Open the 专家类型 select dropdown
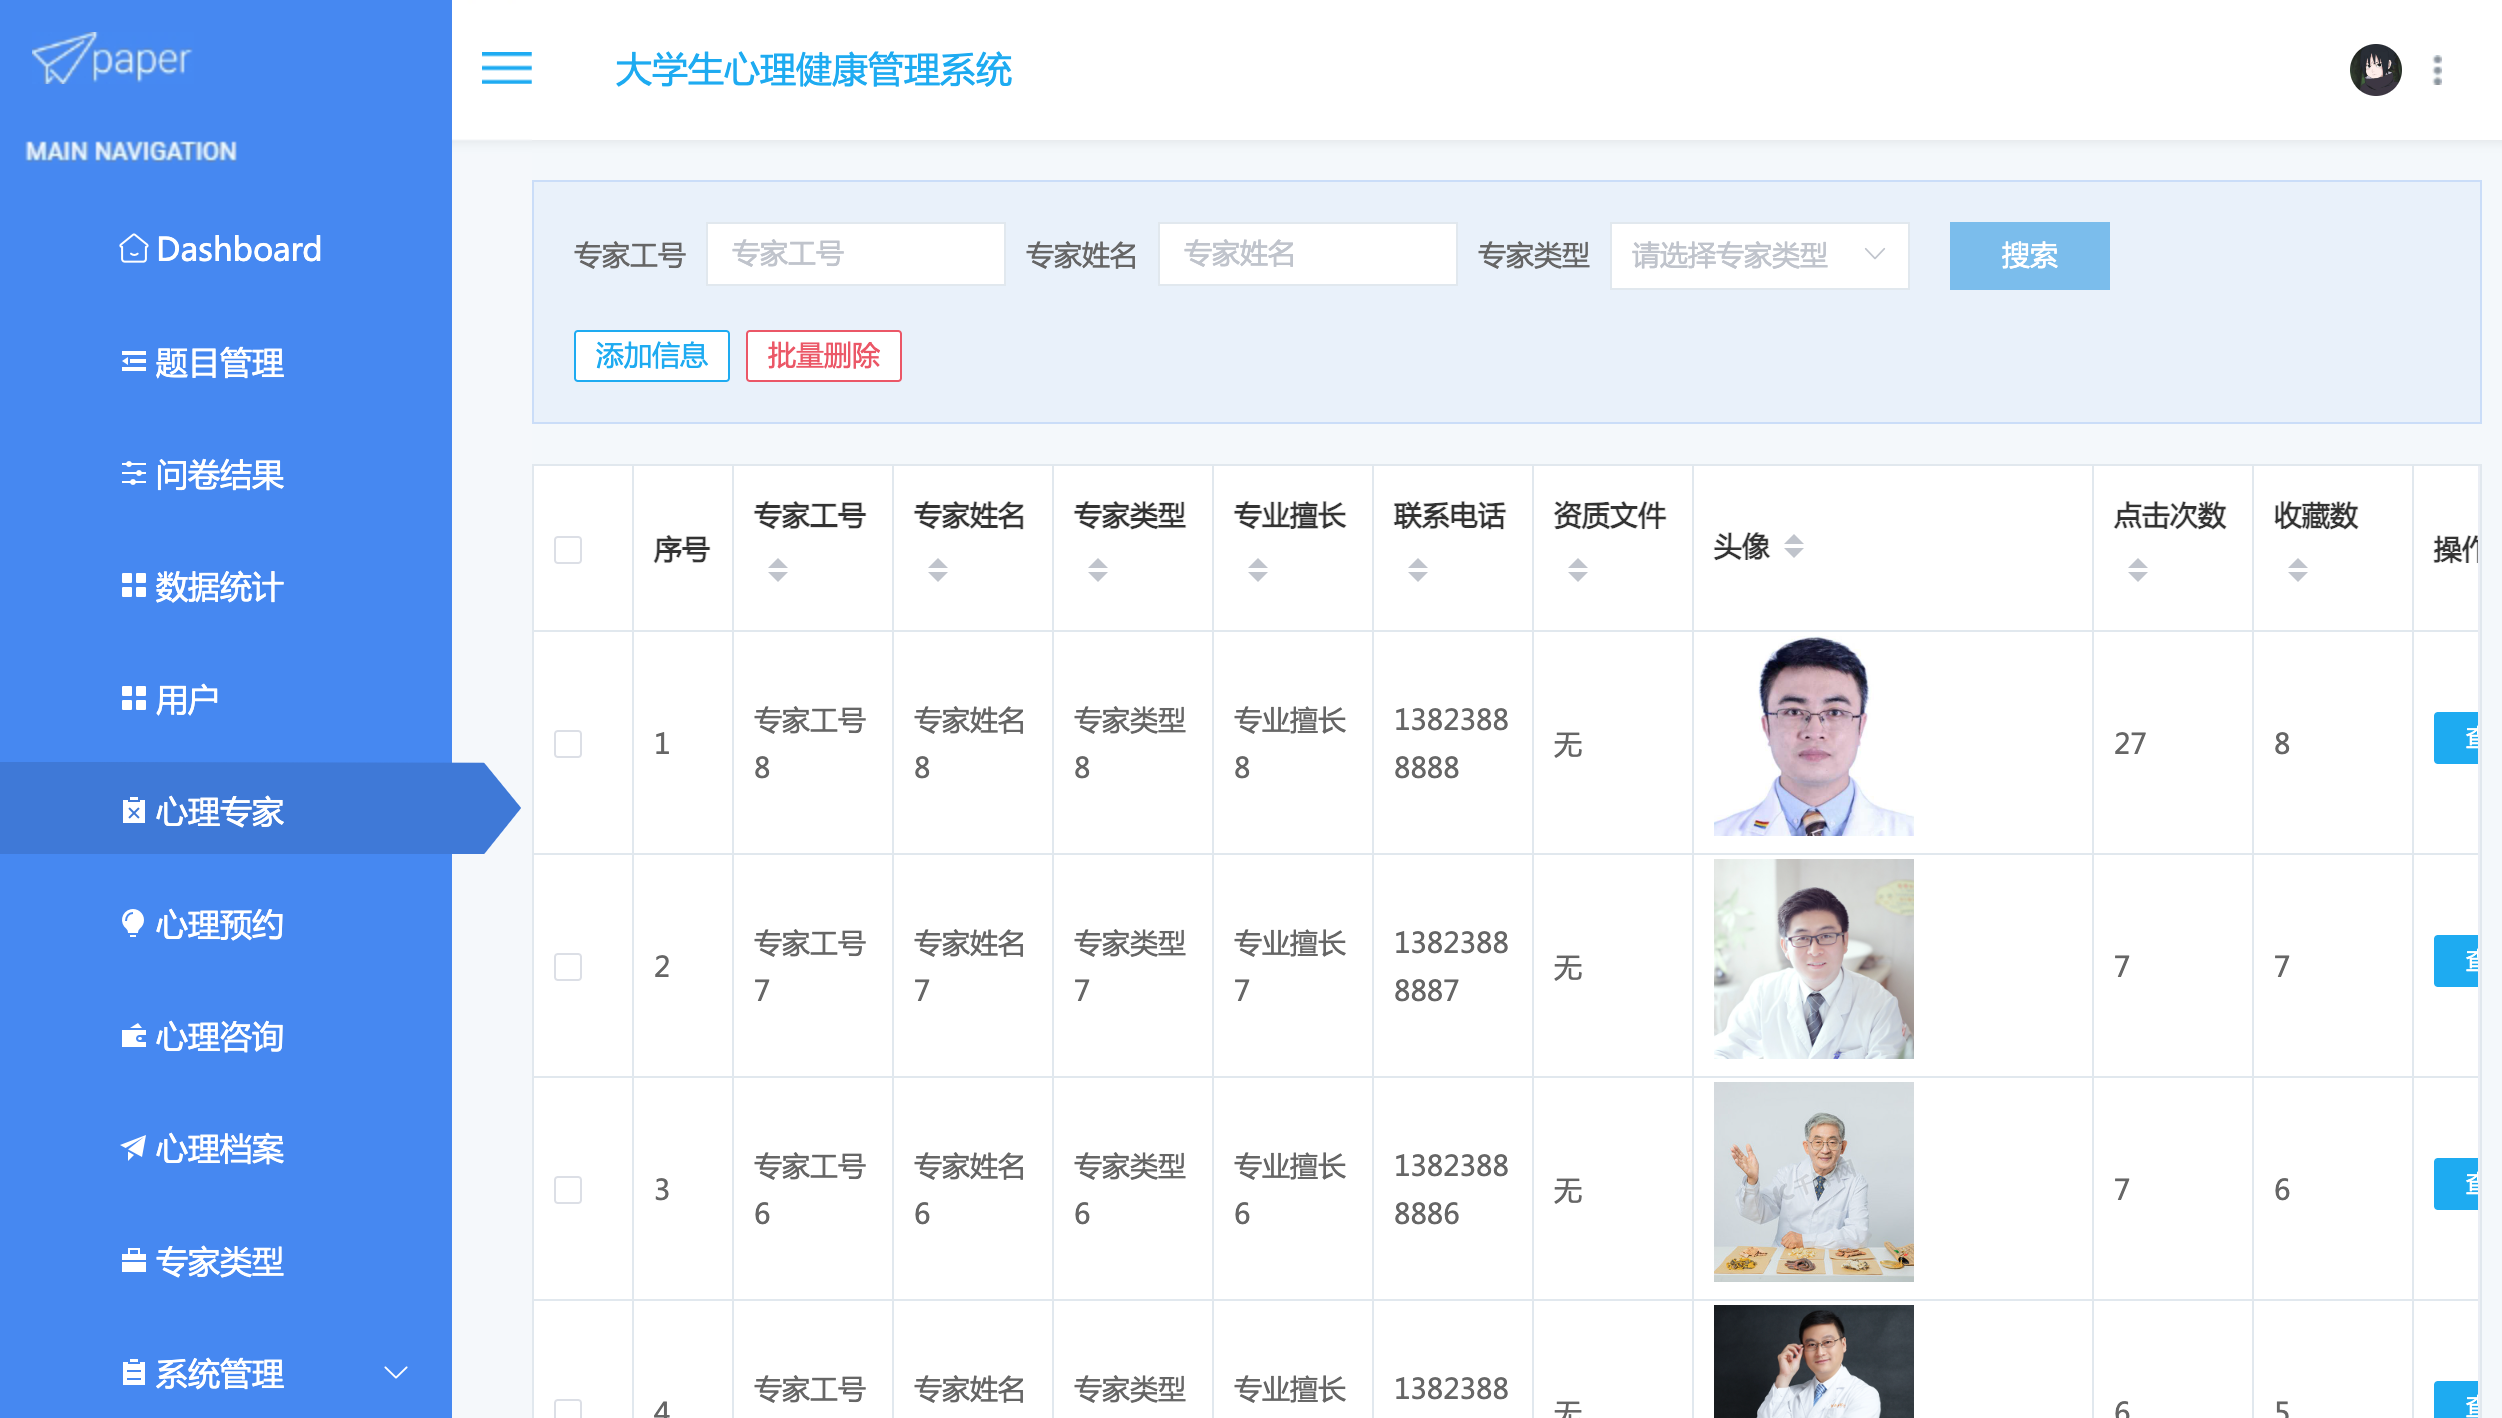2502x1418 pixels. 1758,256
